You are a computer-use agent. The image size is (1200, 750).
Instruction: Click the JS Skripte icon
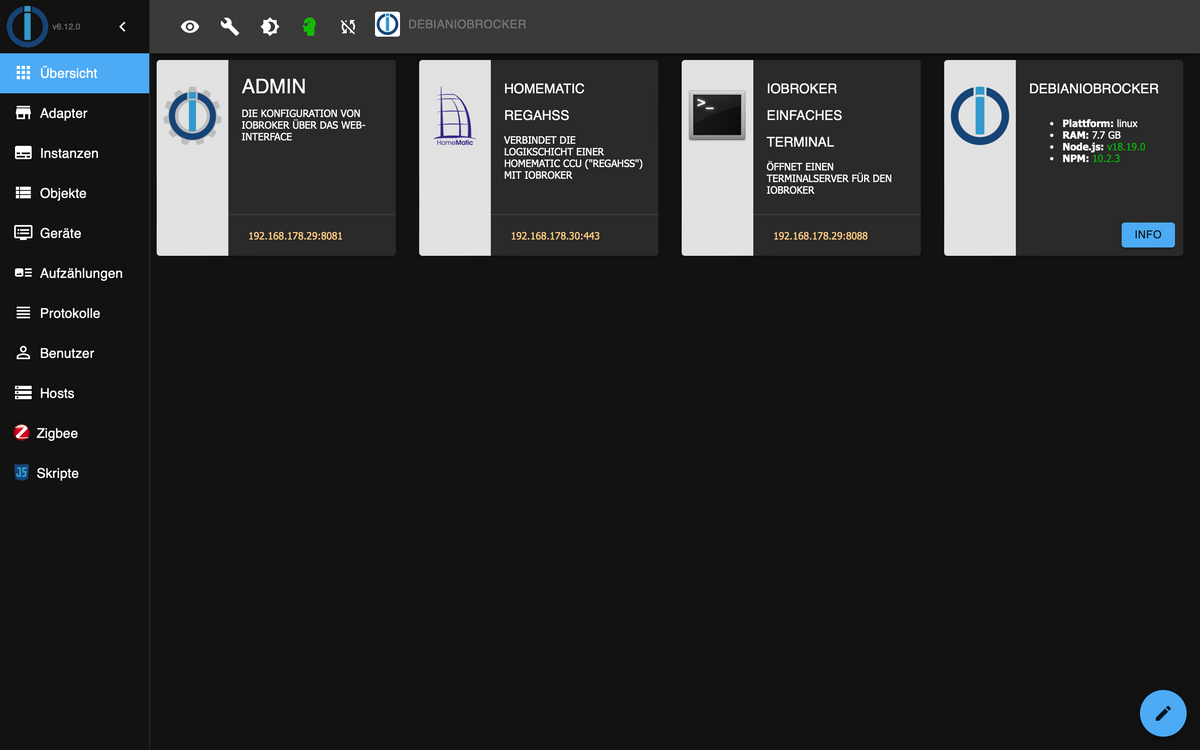(22, 473)
